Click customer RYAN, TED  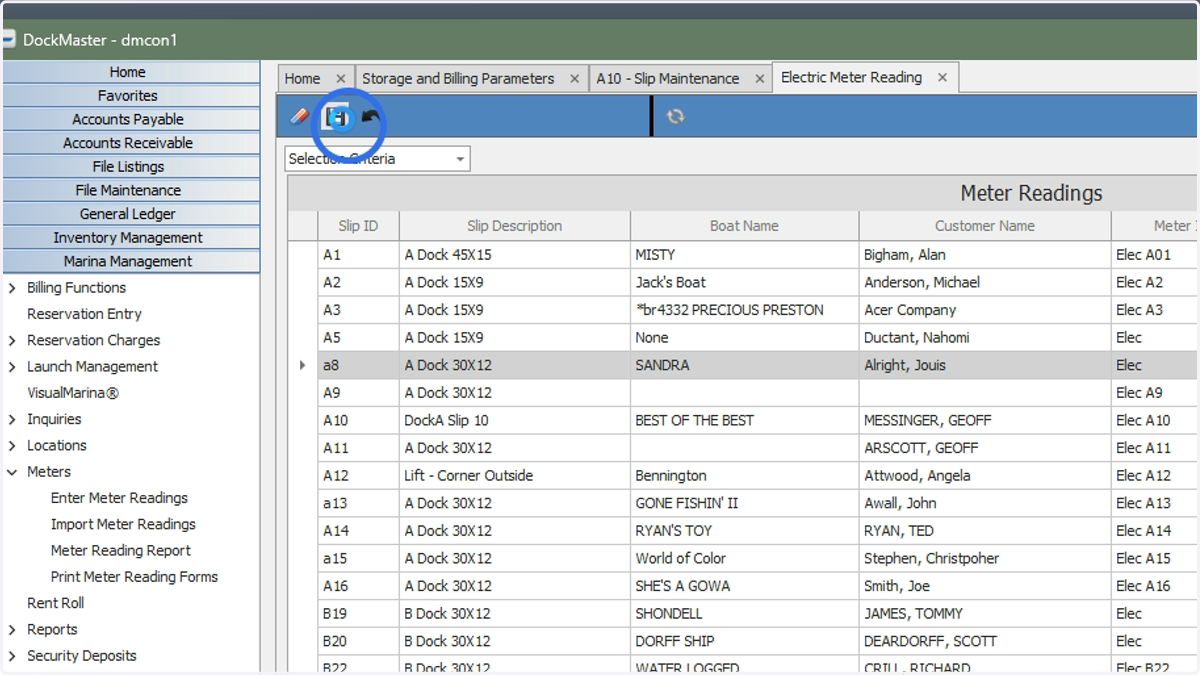coord(985,531)
